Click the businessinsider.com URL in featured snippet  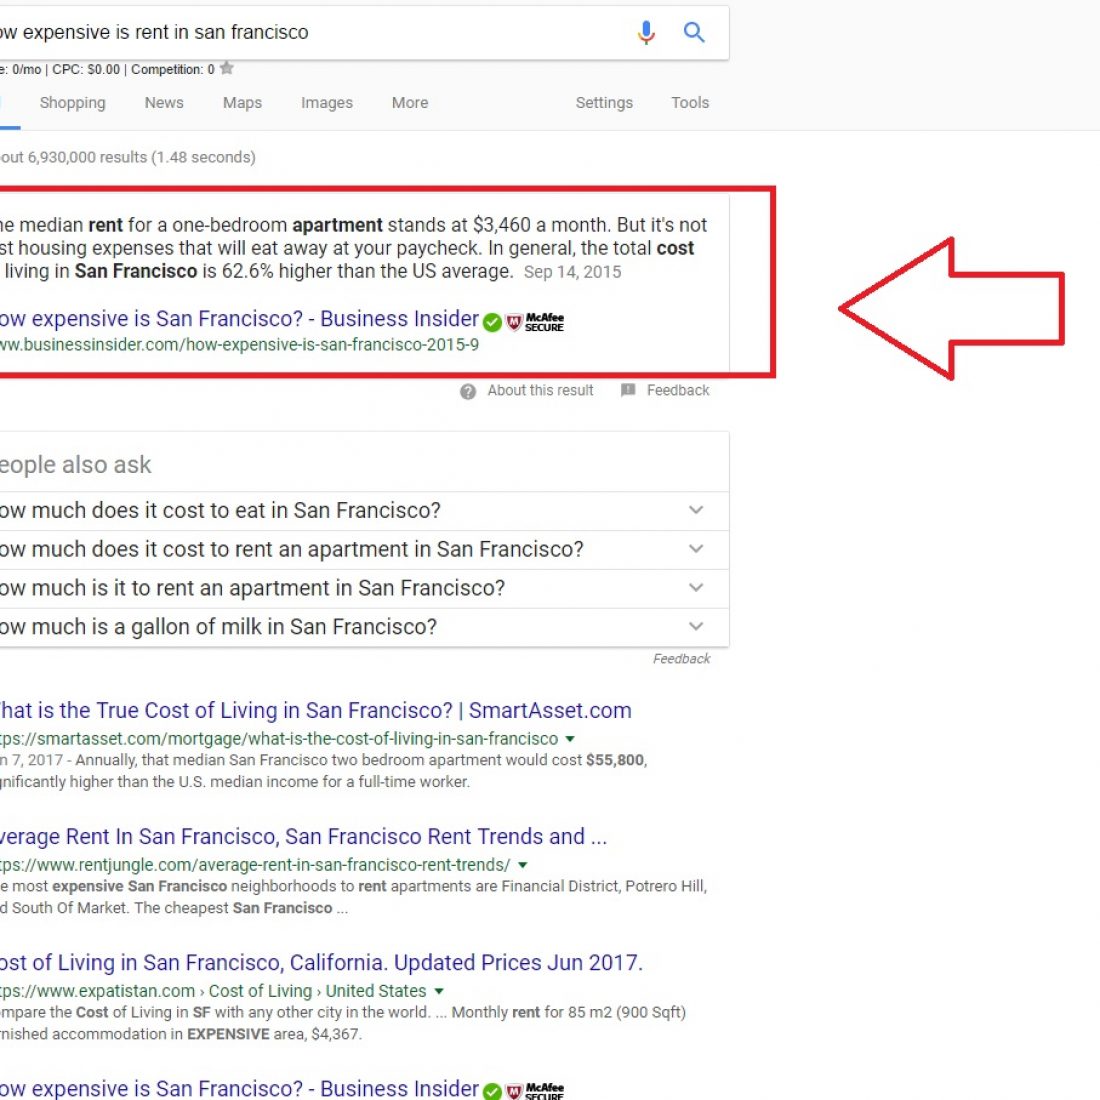pos(239,344)
